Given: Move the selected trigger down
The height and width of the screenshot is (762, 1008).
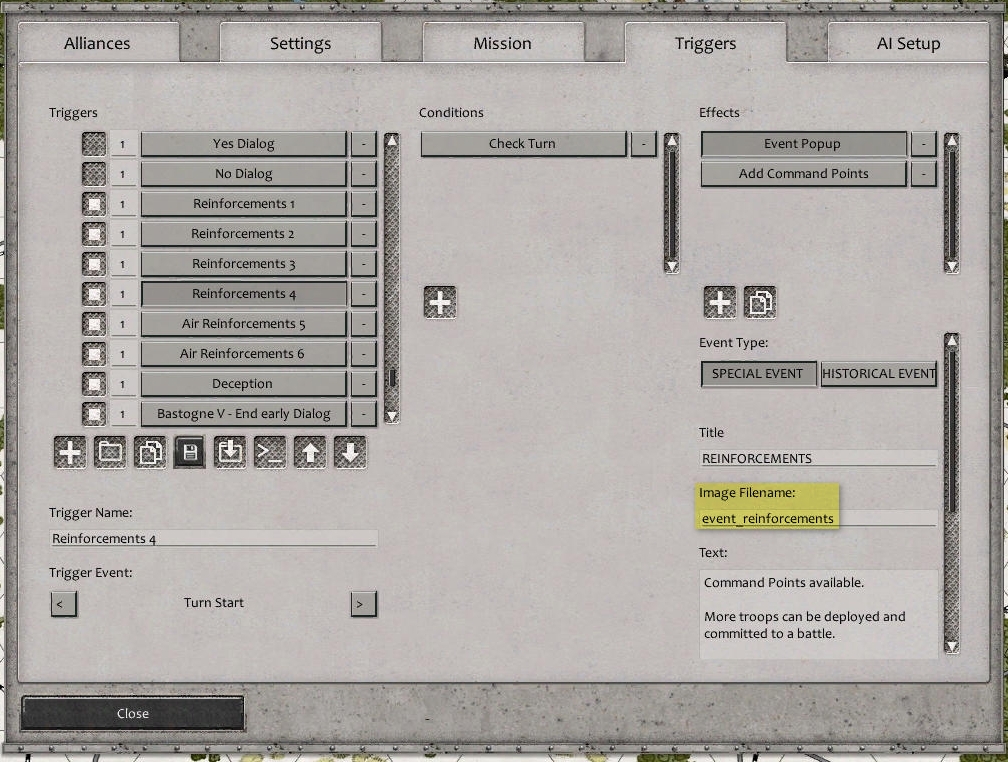Looking at the screenshot, I should pos(348,452).
